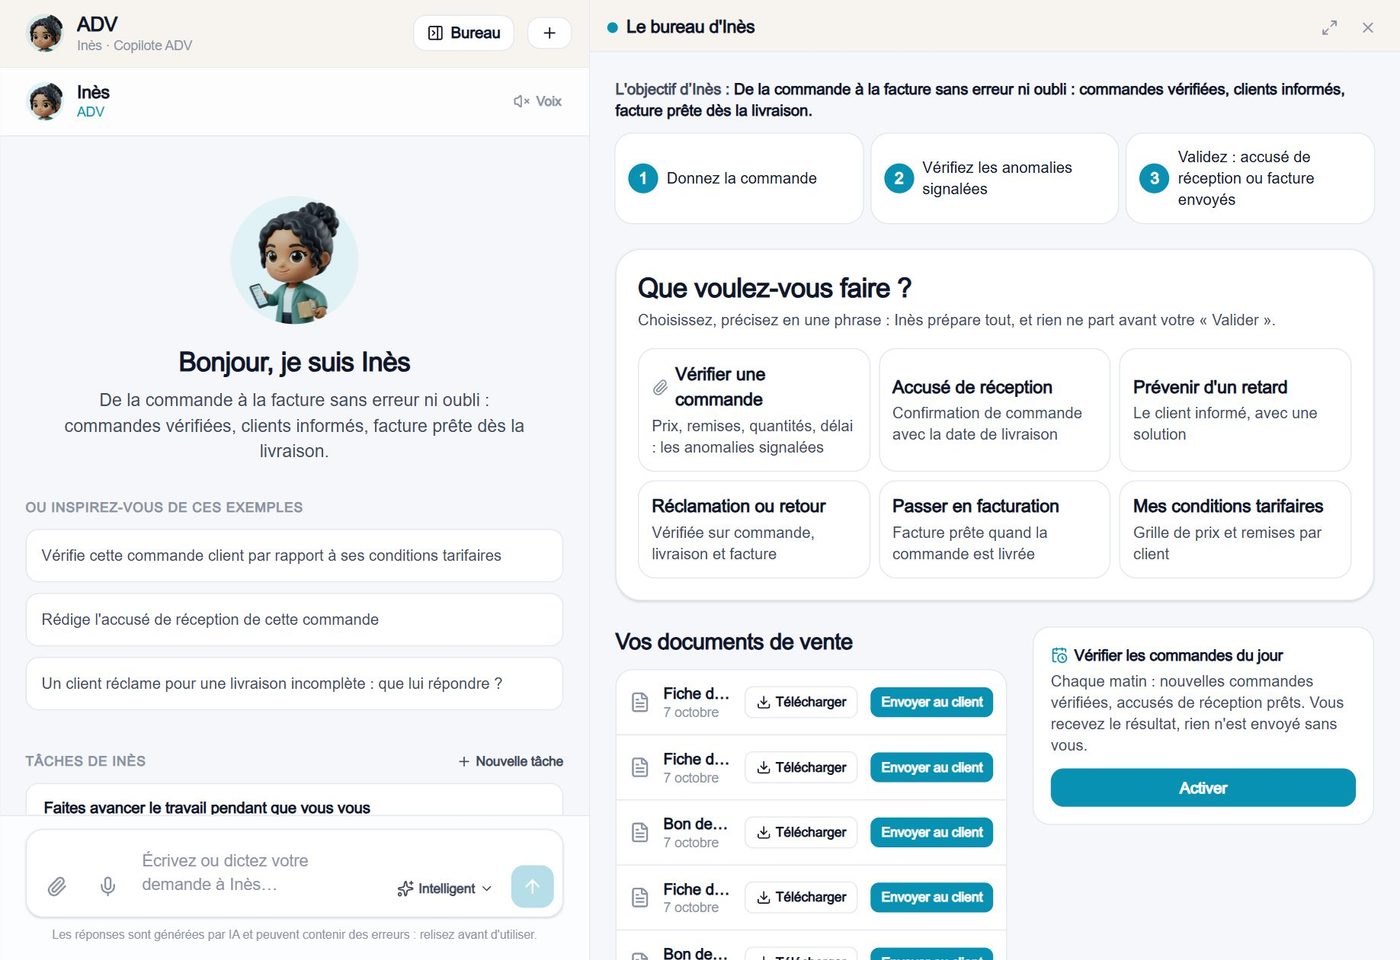Image resolution: width=1400 pixels, height=960 pixels.
Task: Click step 3 Validez accusé de réception
Action: tap(1250, 178)
